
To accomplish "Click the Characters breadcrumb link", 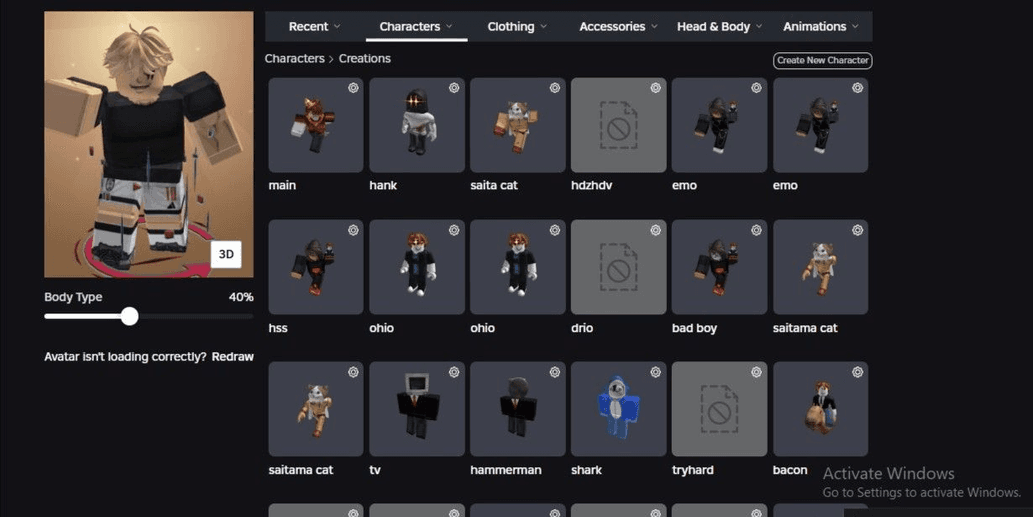I will pos(294,59).
